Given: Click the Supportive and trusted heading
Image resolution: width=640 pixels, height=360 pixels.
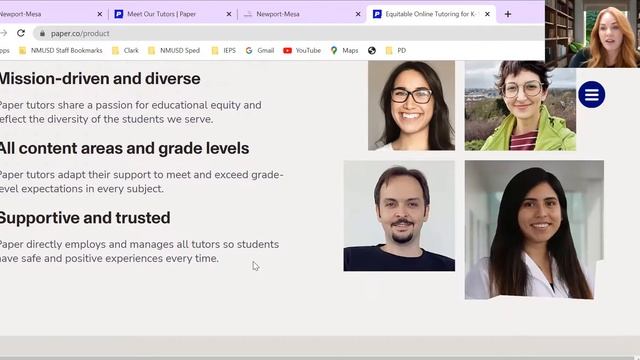Looking at the screenshot, I should tap(85, 218).
